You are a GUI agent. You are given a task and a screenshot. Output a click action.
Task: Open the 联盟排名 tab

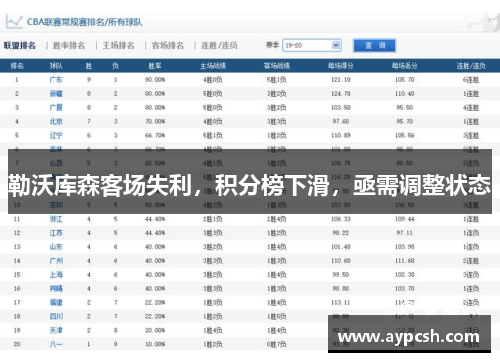click(20, 45)
